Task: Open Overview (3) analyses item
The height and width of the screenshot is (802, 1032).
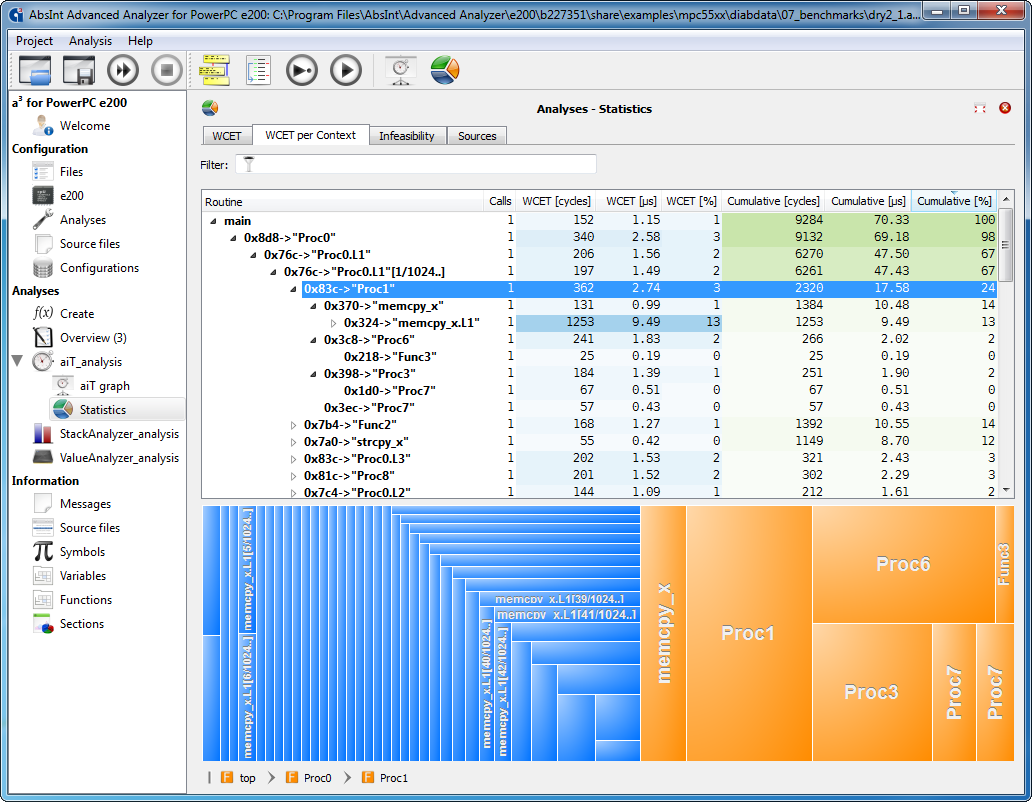Action: 93,338
